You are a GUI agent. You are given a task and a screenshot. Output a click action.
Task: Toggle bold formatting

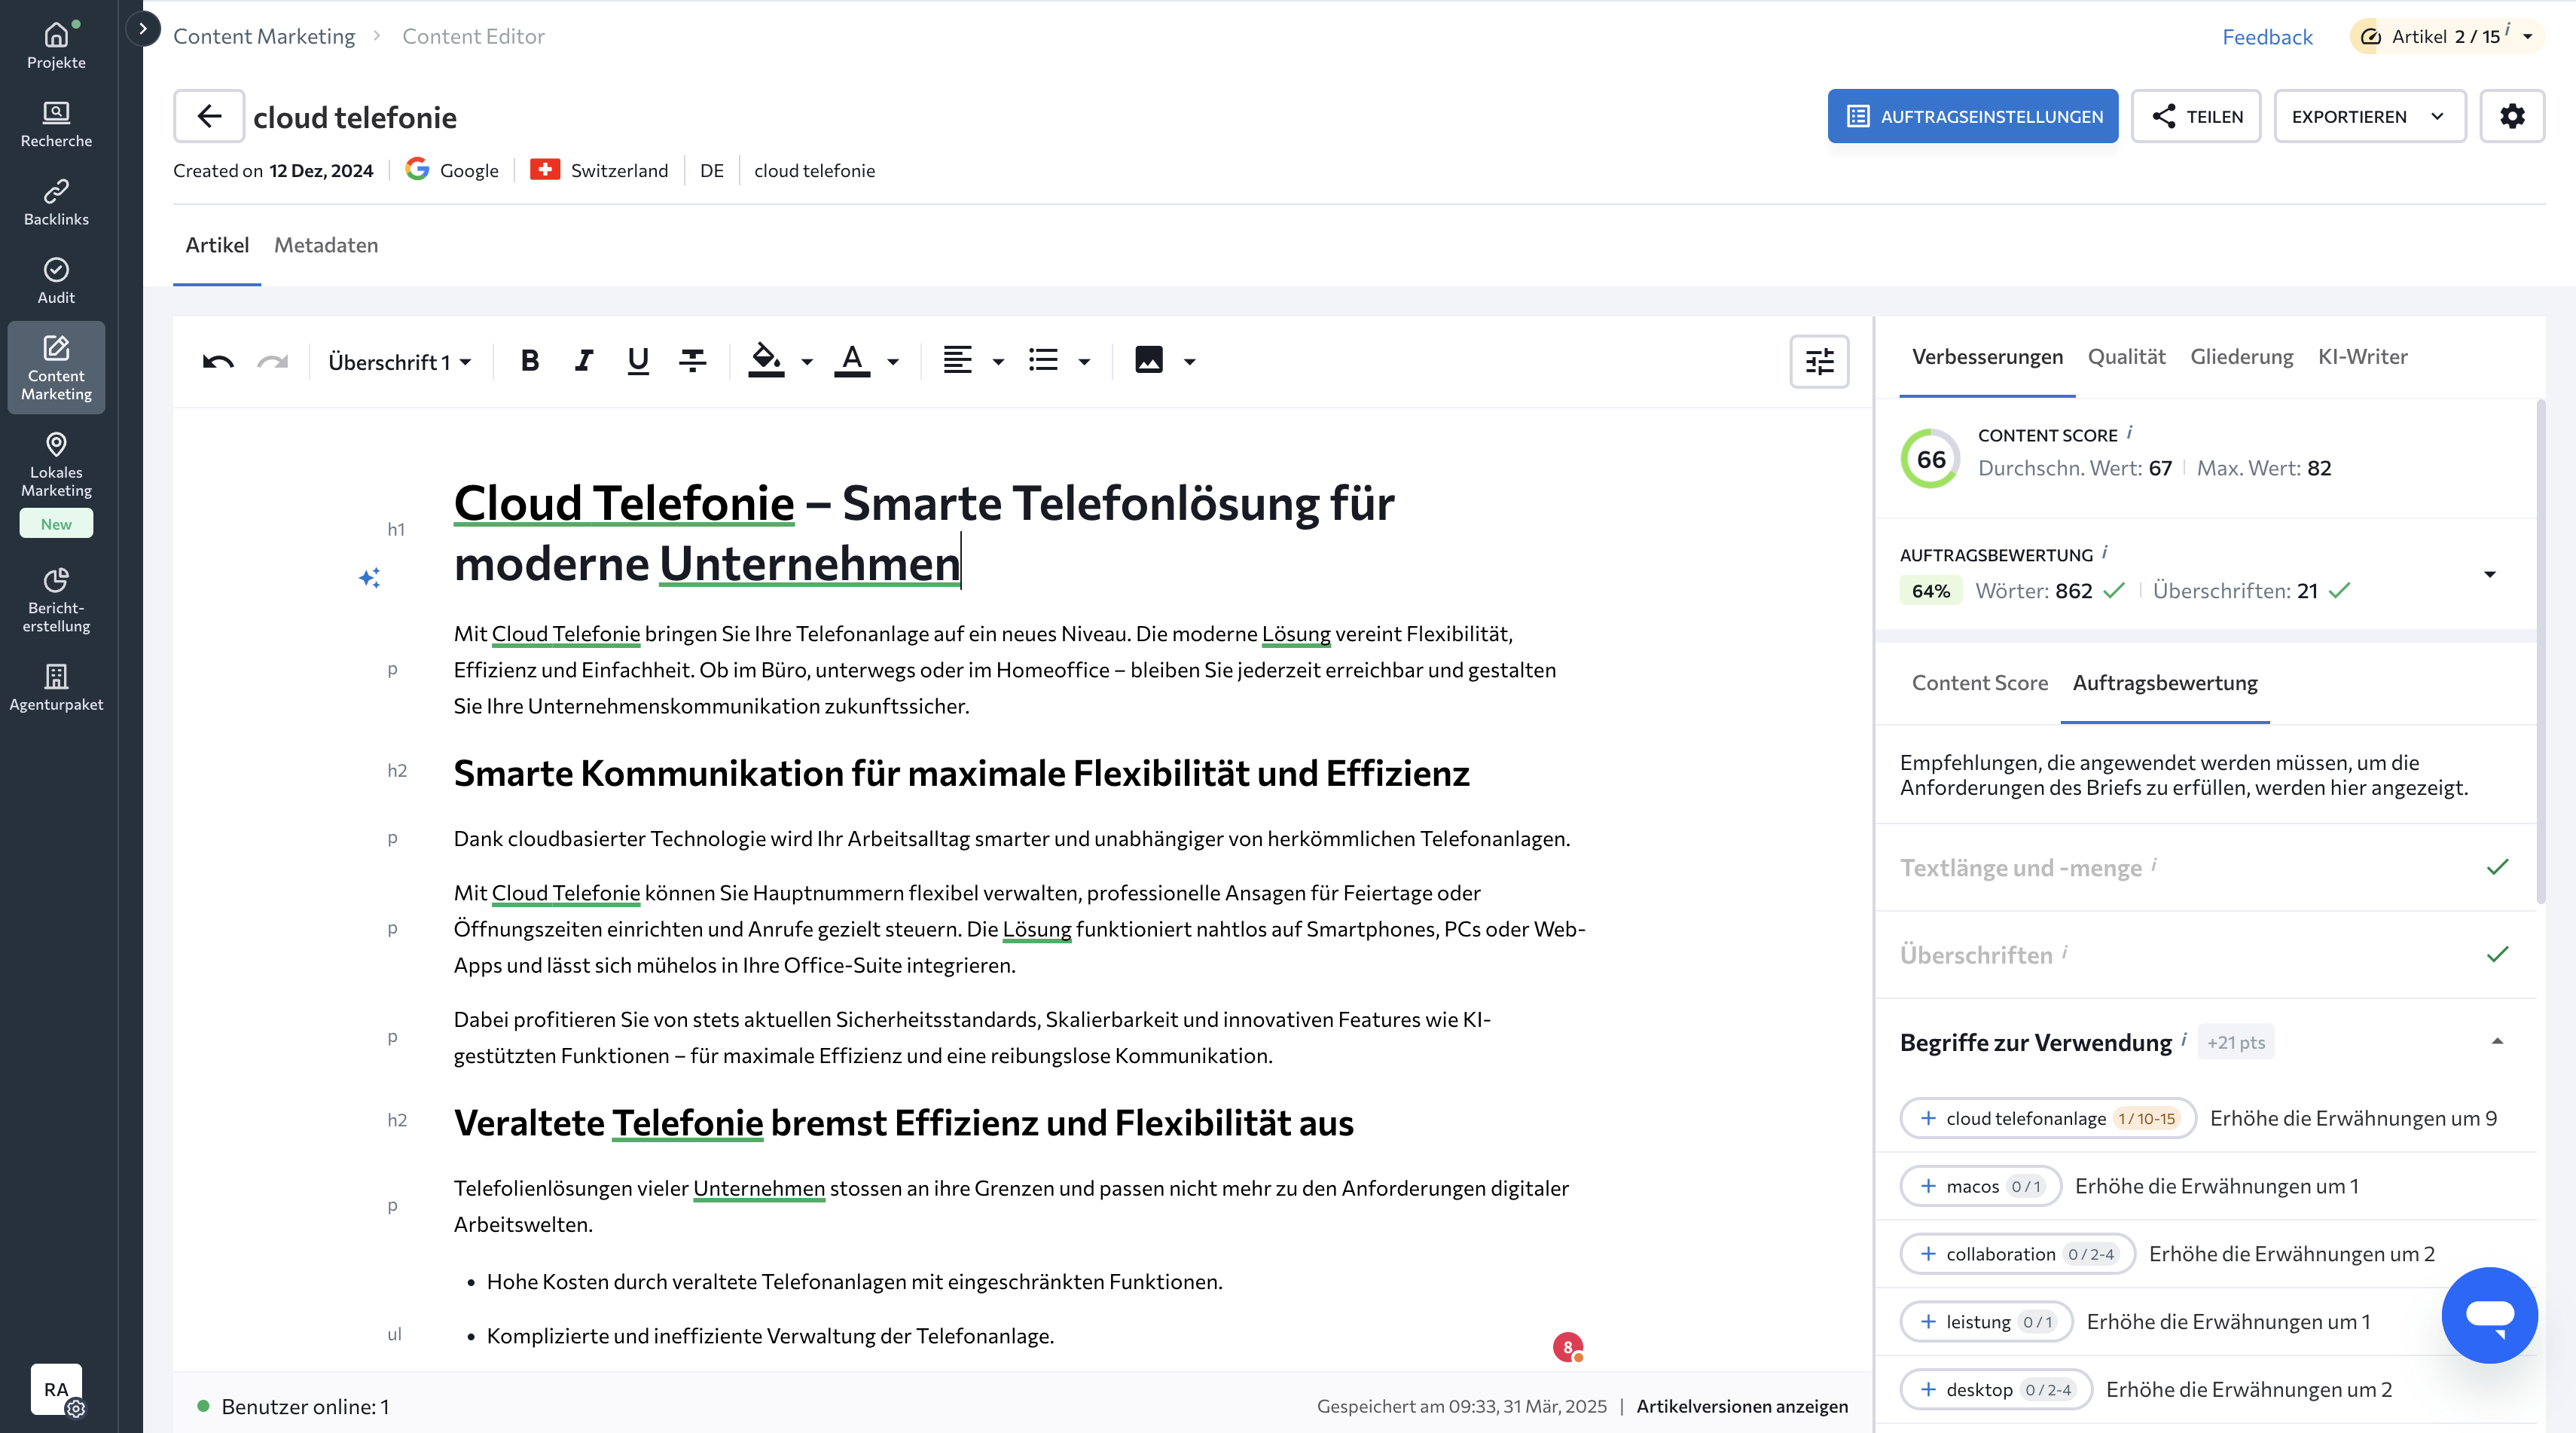(530, 361)
